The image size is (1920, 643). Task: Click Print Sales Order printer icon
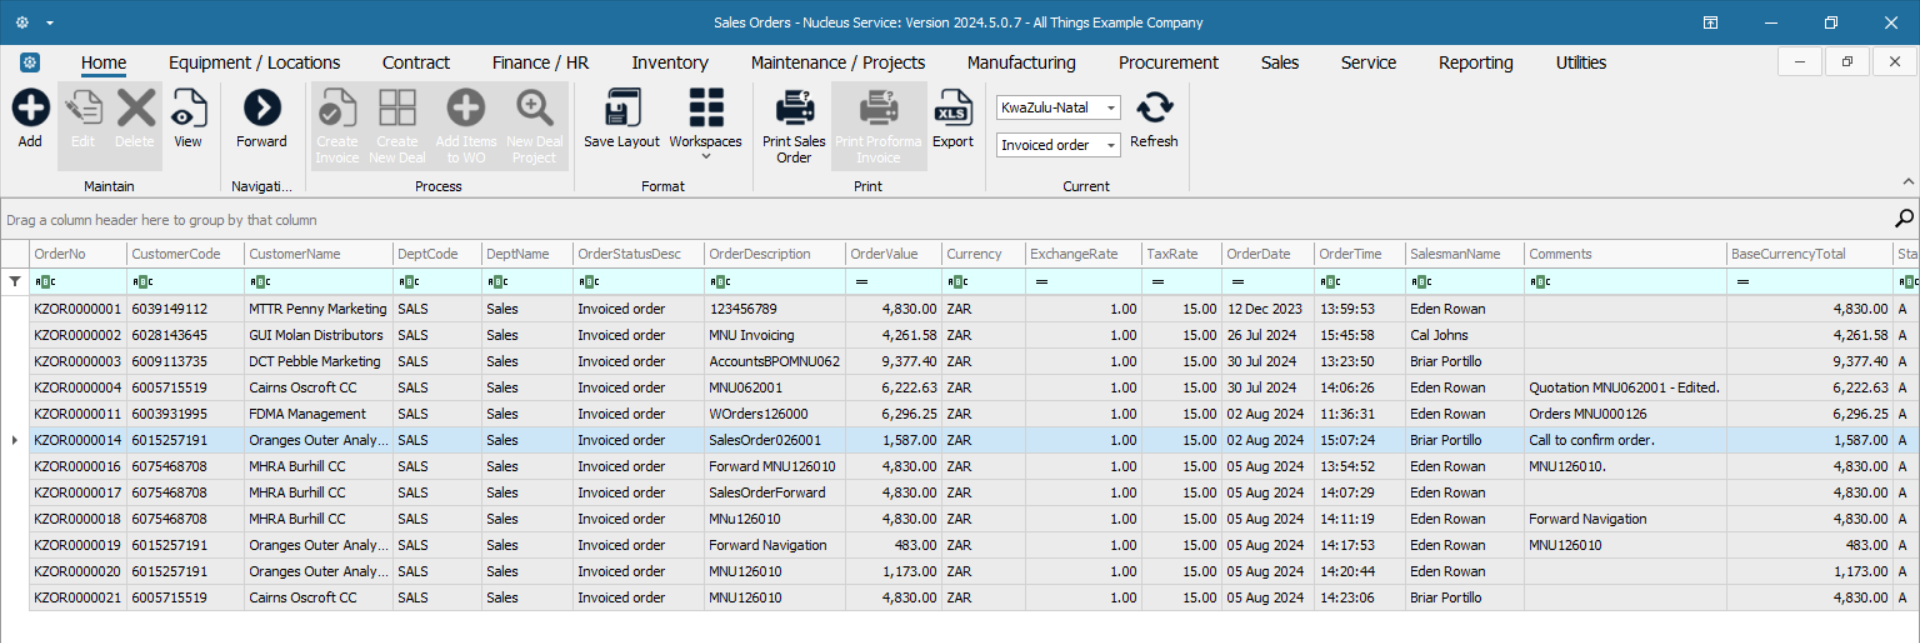[x=794, y=108]
